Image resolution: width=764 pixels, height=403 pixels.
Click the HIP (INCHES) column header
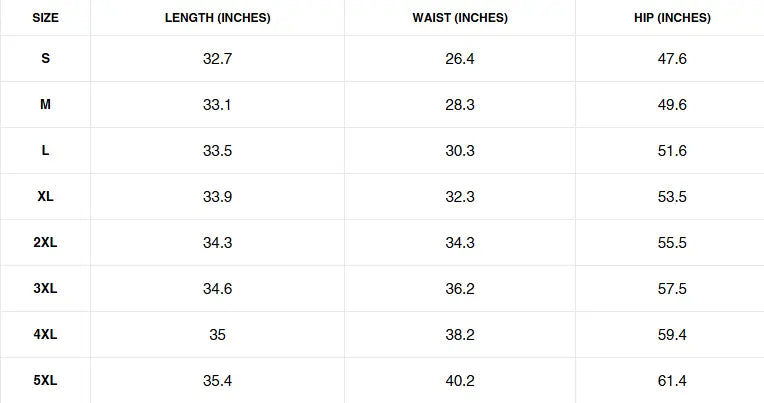coord(672,18)
